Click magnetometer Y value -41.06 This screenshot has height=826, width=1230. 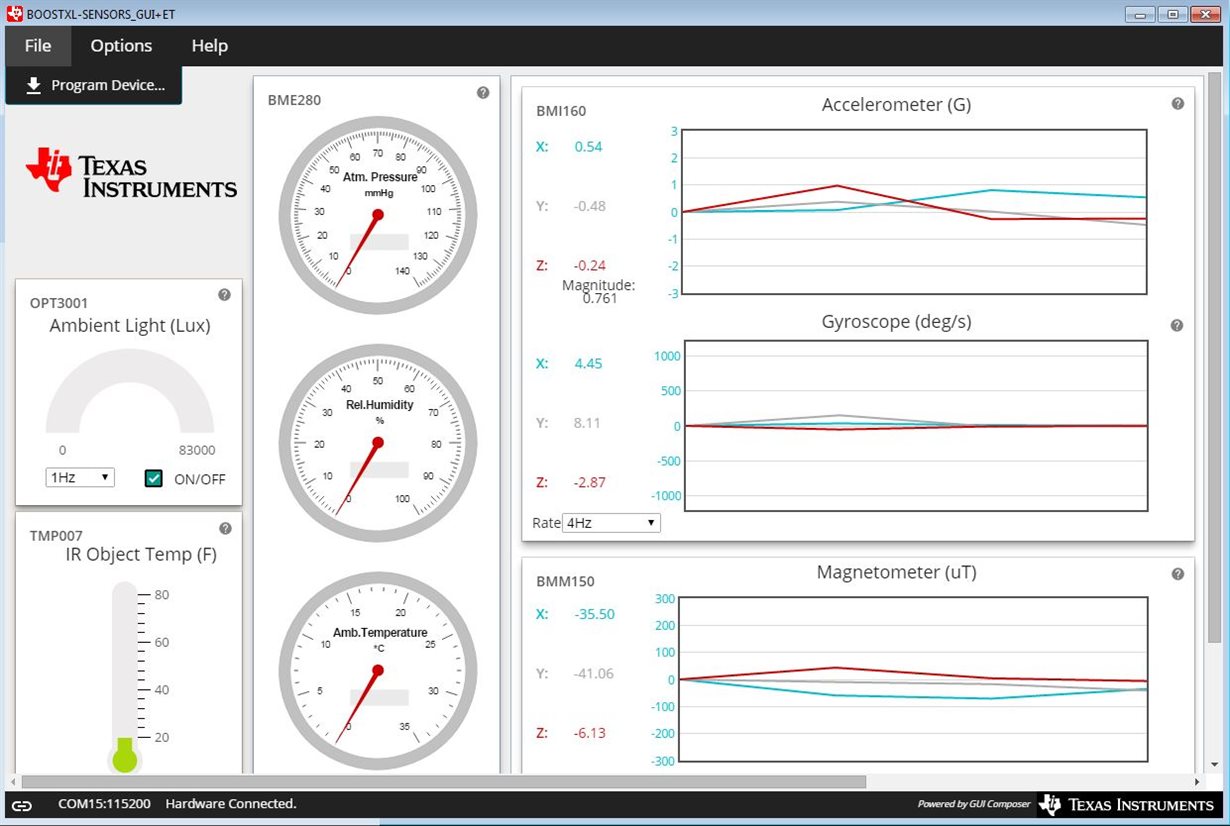pyautogui.click(x=594, y=674)
